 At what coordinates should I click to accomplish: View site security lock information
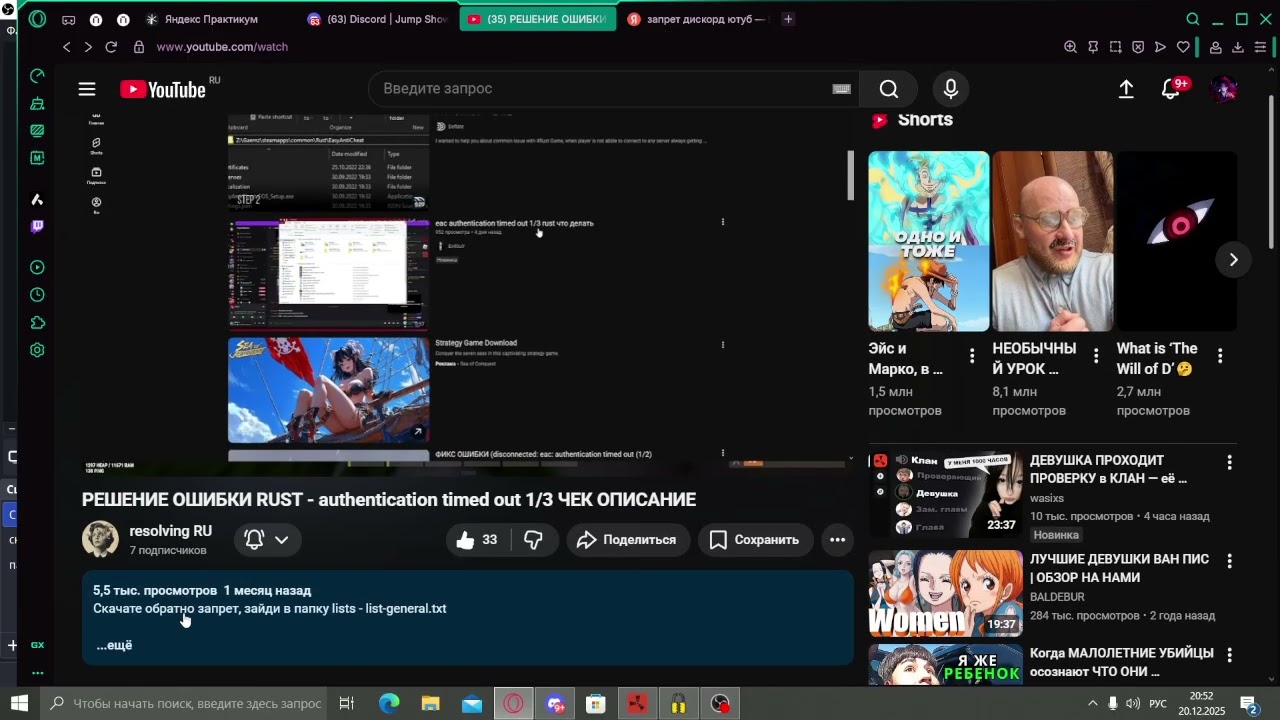[139, 47]
